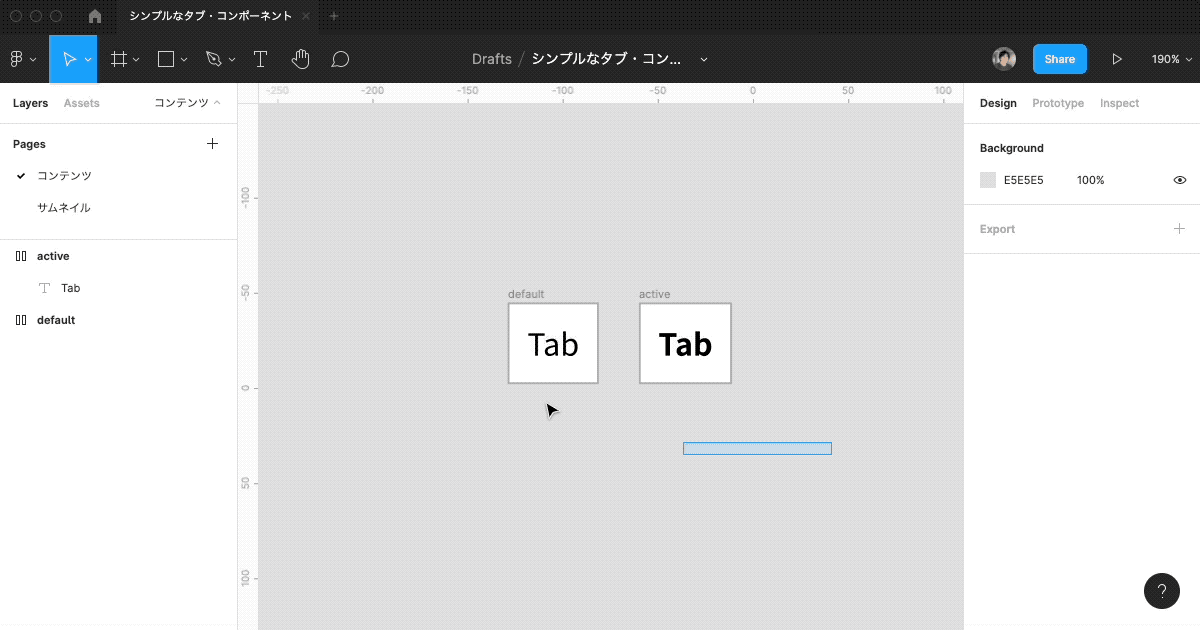The width and height of the screenshot is (1200, 630).
Task: Toggle visibility of the Background fill
Action: tap(1179, 180)
